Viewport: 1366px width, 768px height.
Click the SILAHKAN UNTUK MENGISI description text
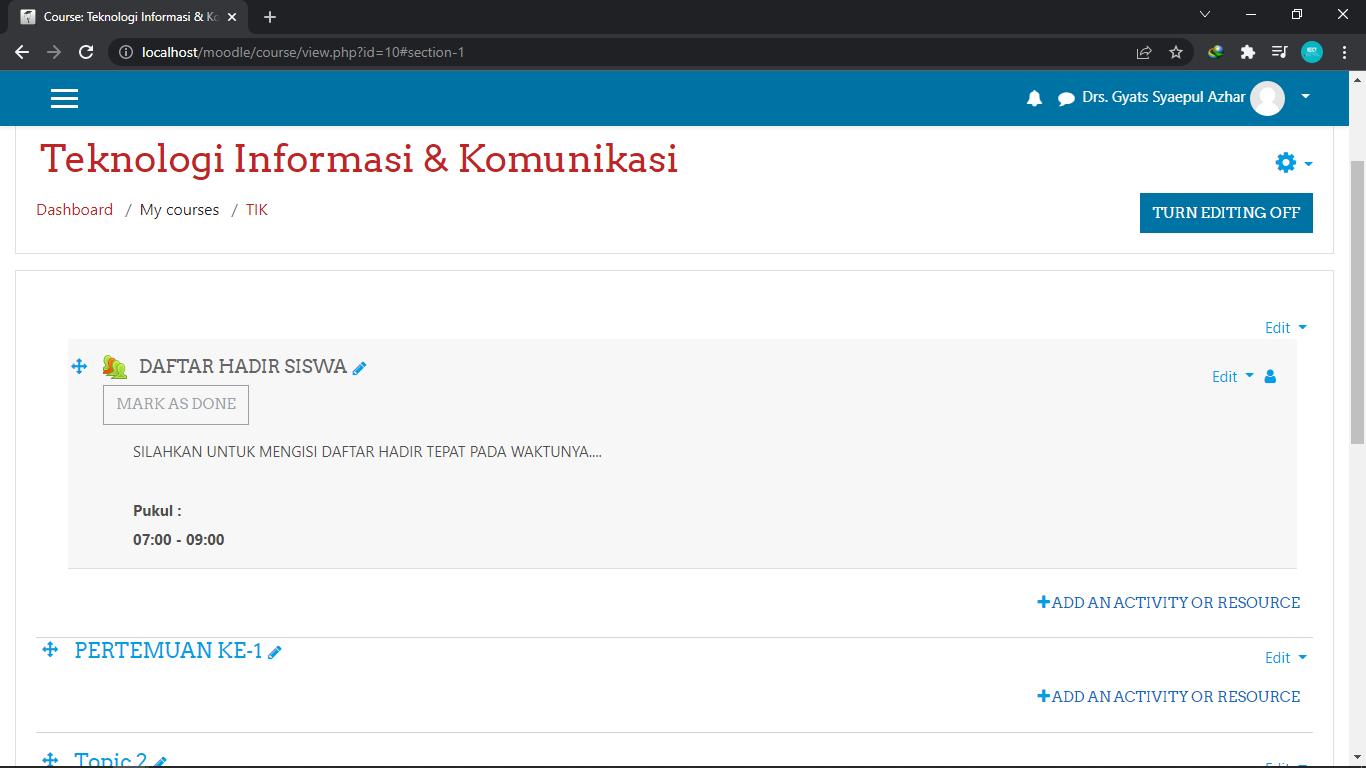(367, 452)
